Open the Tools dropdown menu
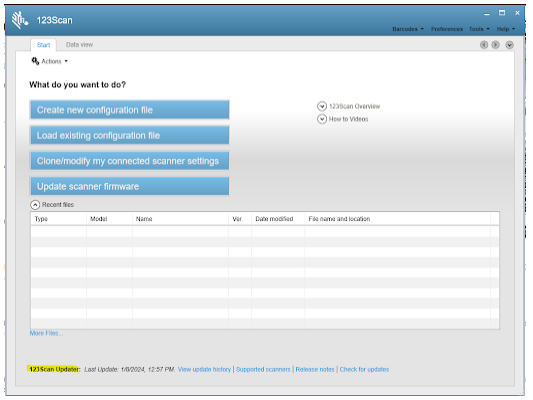 tap(479, 29)
